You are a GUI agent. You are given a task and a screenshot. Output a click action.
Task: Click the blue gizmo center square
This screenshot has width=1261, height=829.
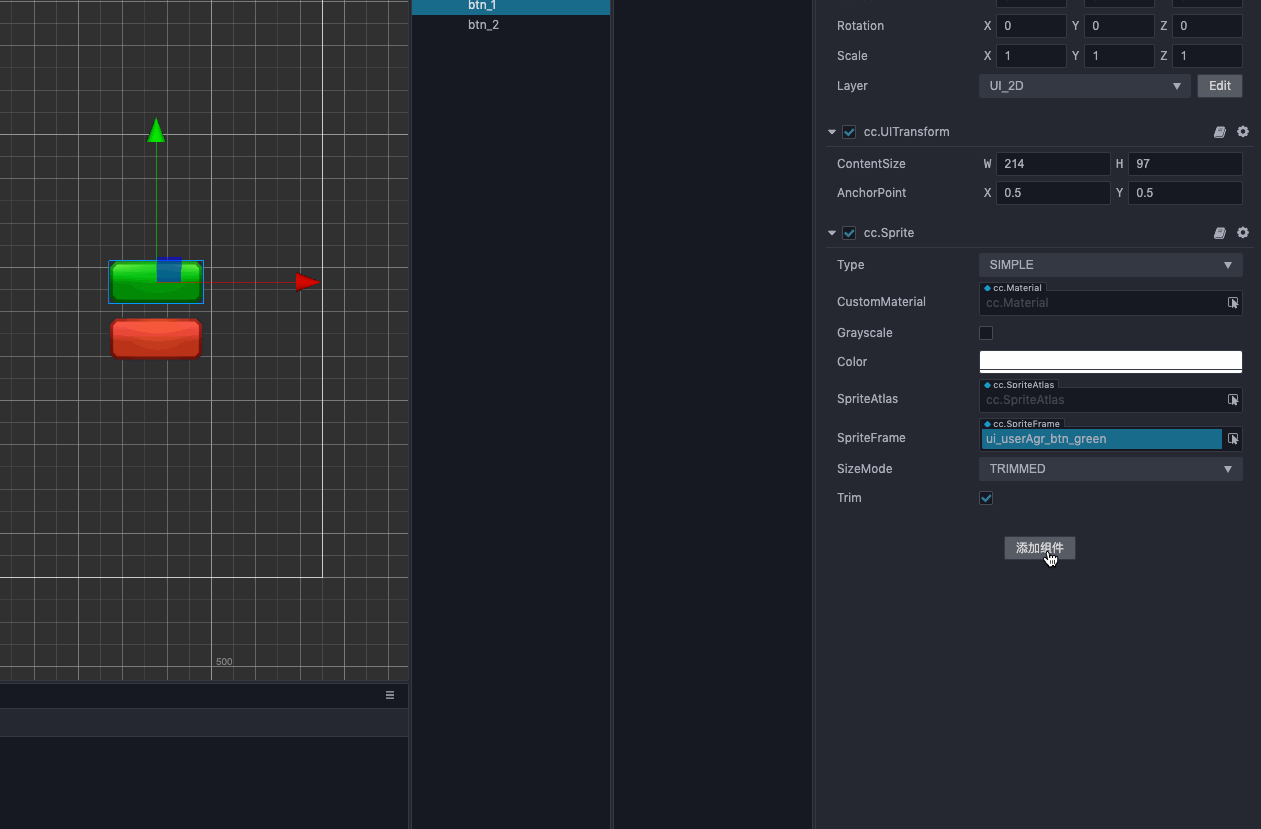click(169, 270)
